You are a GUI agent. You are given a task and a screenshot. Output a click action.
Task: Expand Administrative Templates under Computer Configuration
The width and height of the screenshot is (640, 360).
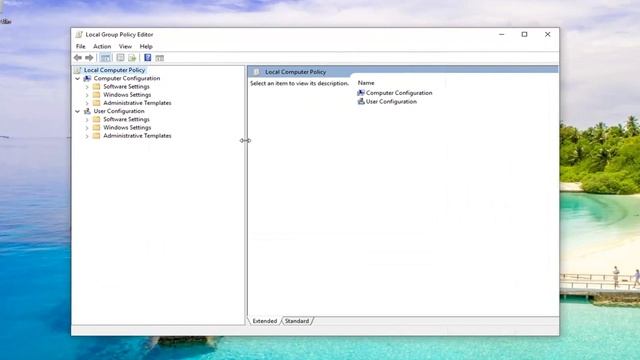pos(87,103)
